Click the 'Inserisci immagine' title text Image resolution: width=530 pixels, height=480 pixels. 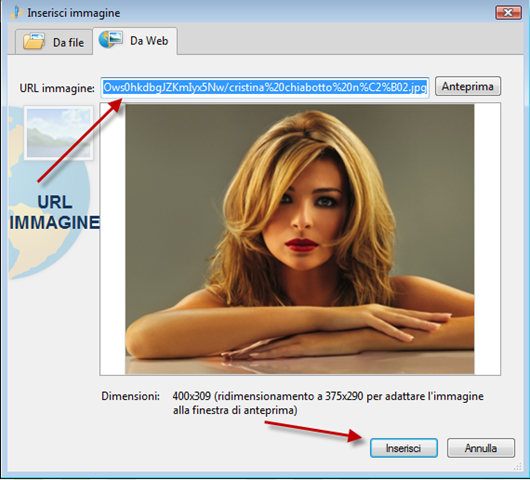(74, 13)
